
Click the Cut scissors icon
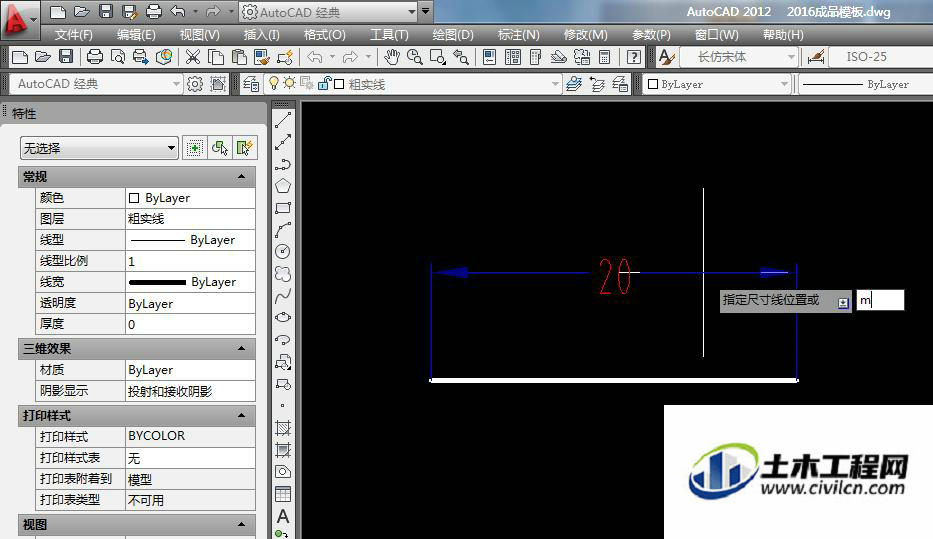tap(192, 57)
